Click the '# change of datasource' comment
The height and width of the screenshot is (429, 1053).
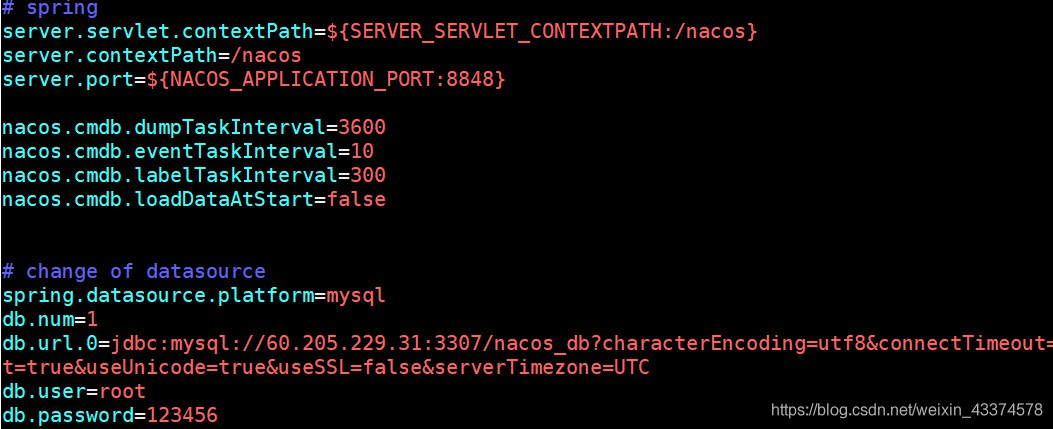point(133,271)
